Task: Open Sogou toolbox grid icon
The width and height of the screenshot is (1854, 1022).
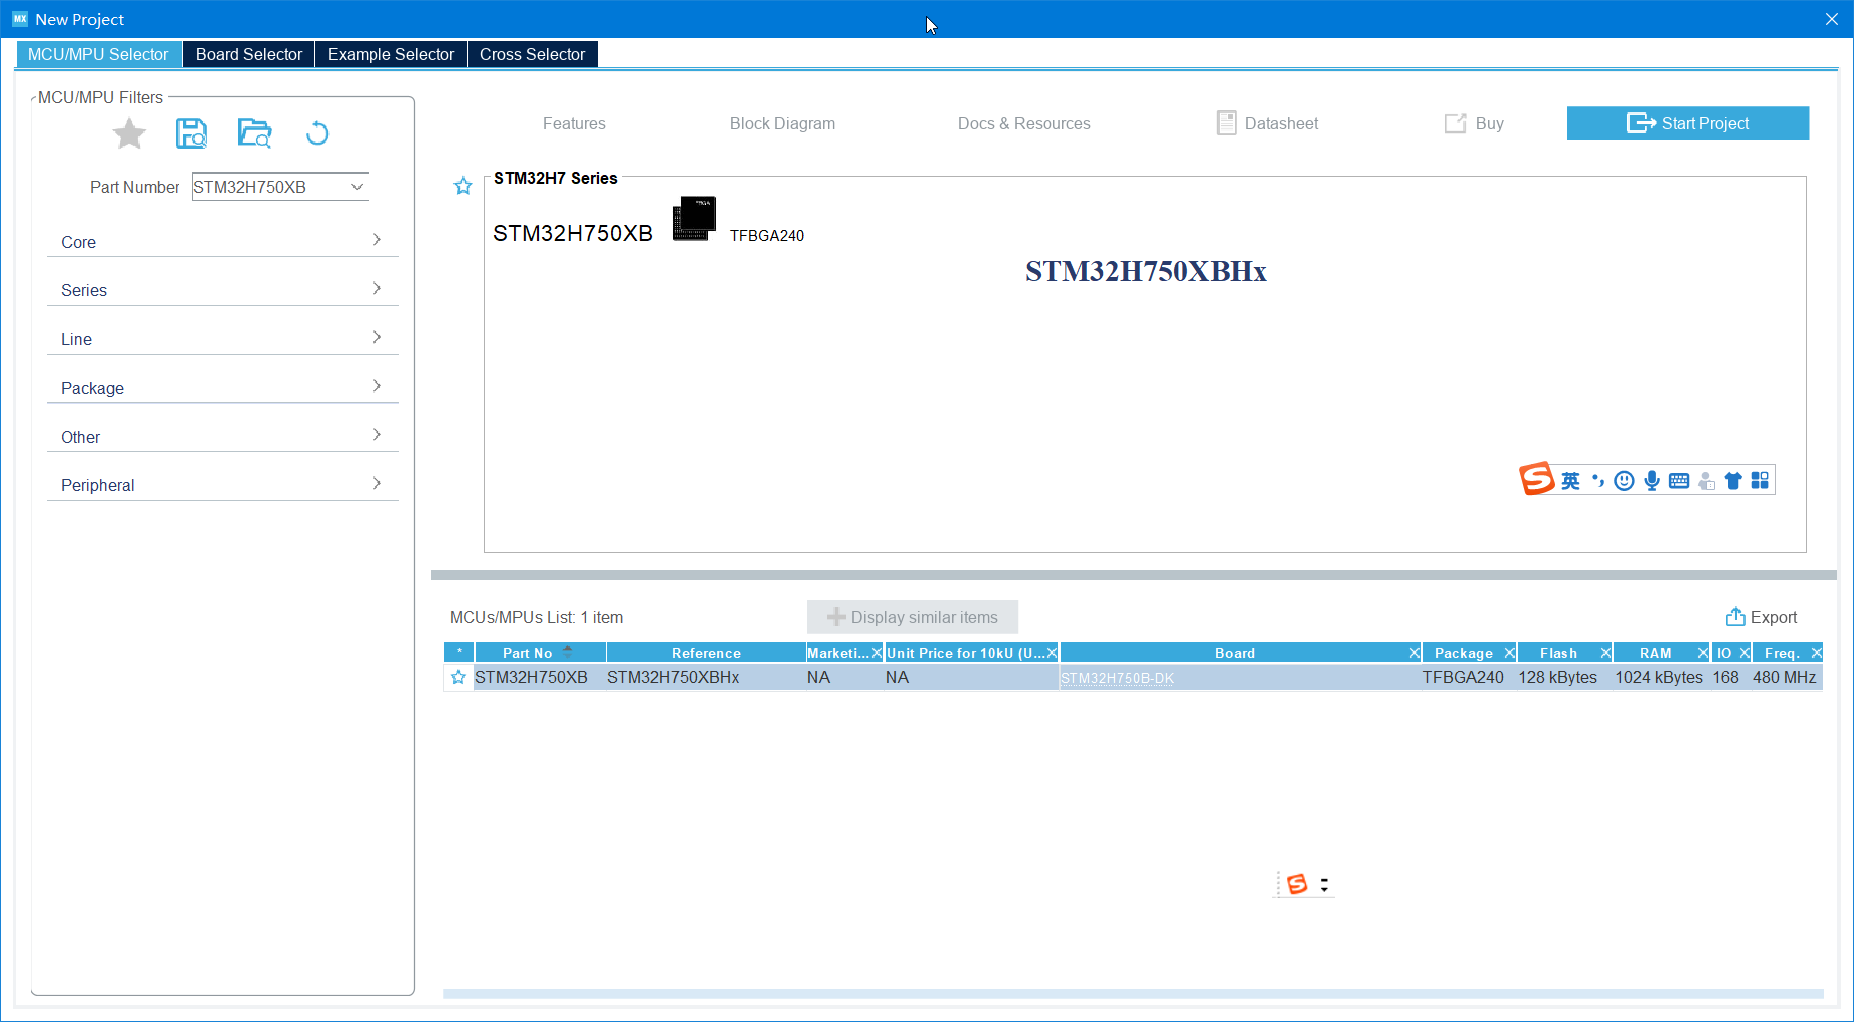Action: pos(1760,481)
